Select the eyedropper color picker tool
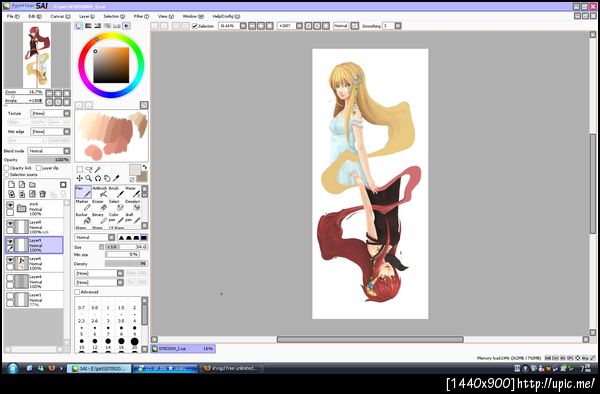 [x=116, y=178]
